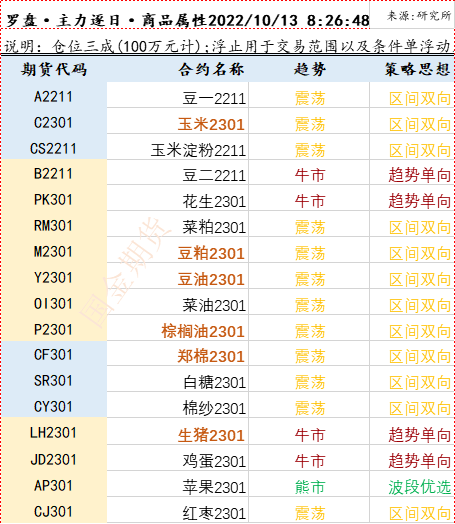Click contract name 苹果2301

(214, 488)
